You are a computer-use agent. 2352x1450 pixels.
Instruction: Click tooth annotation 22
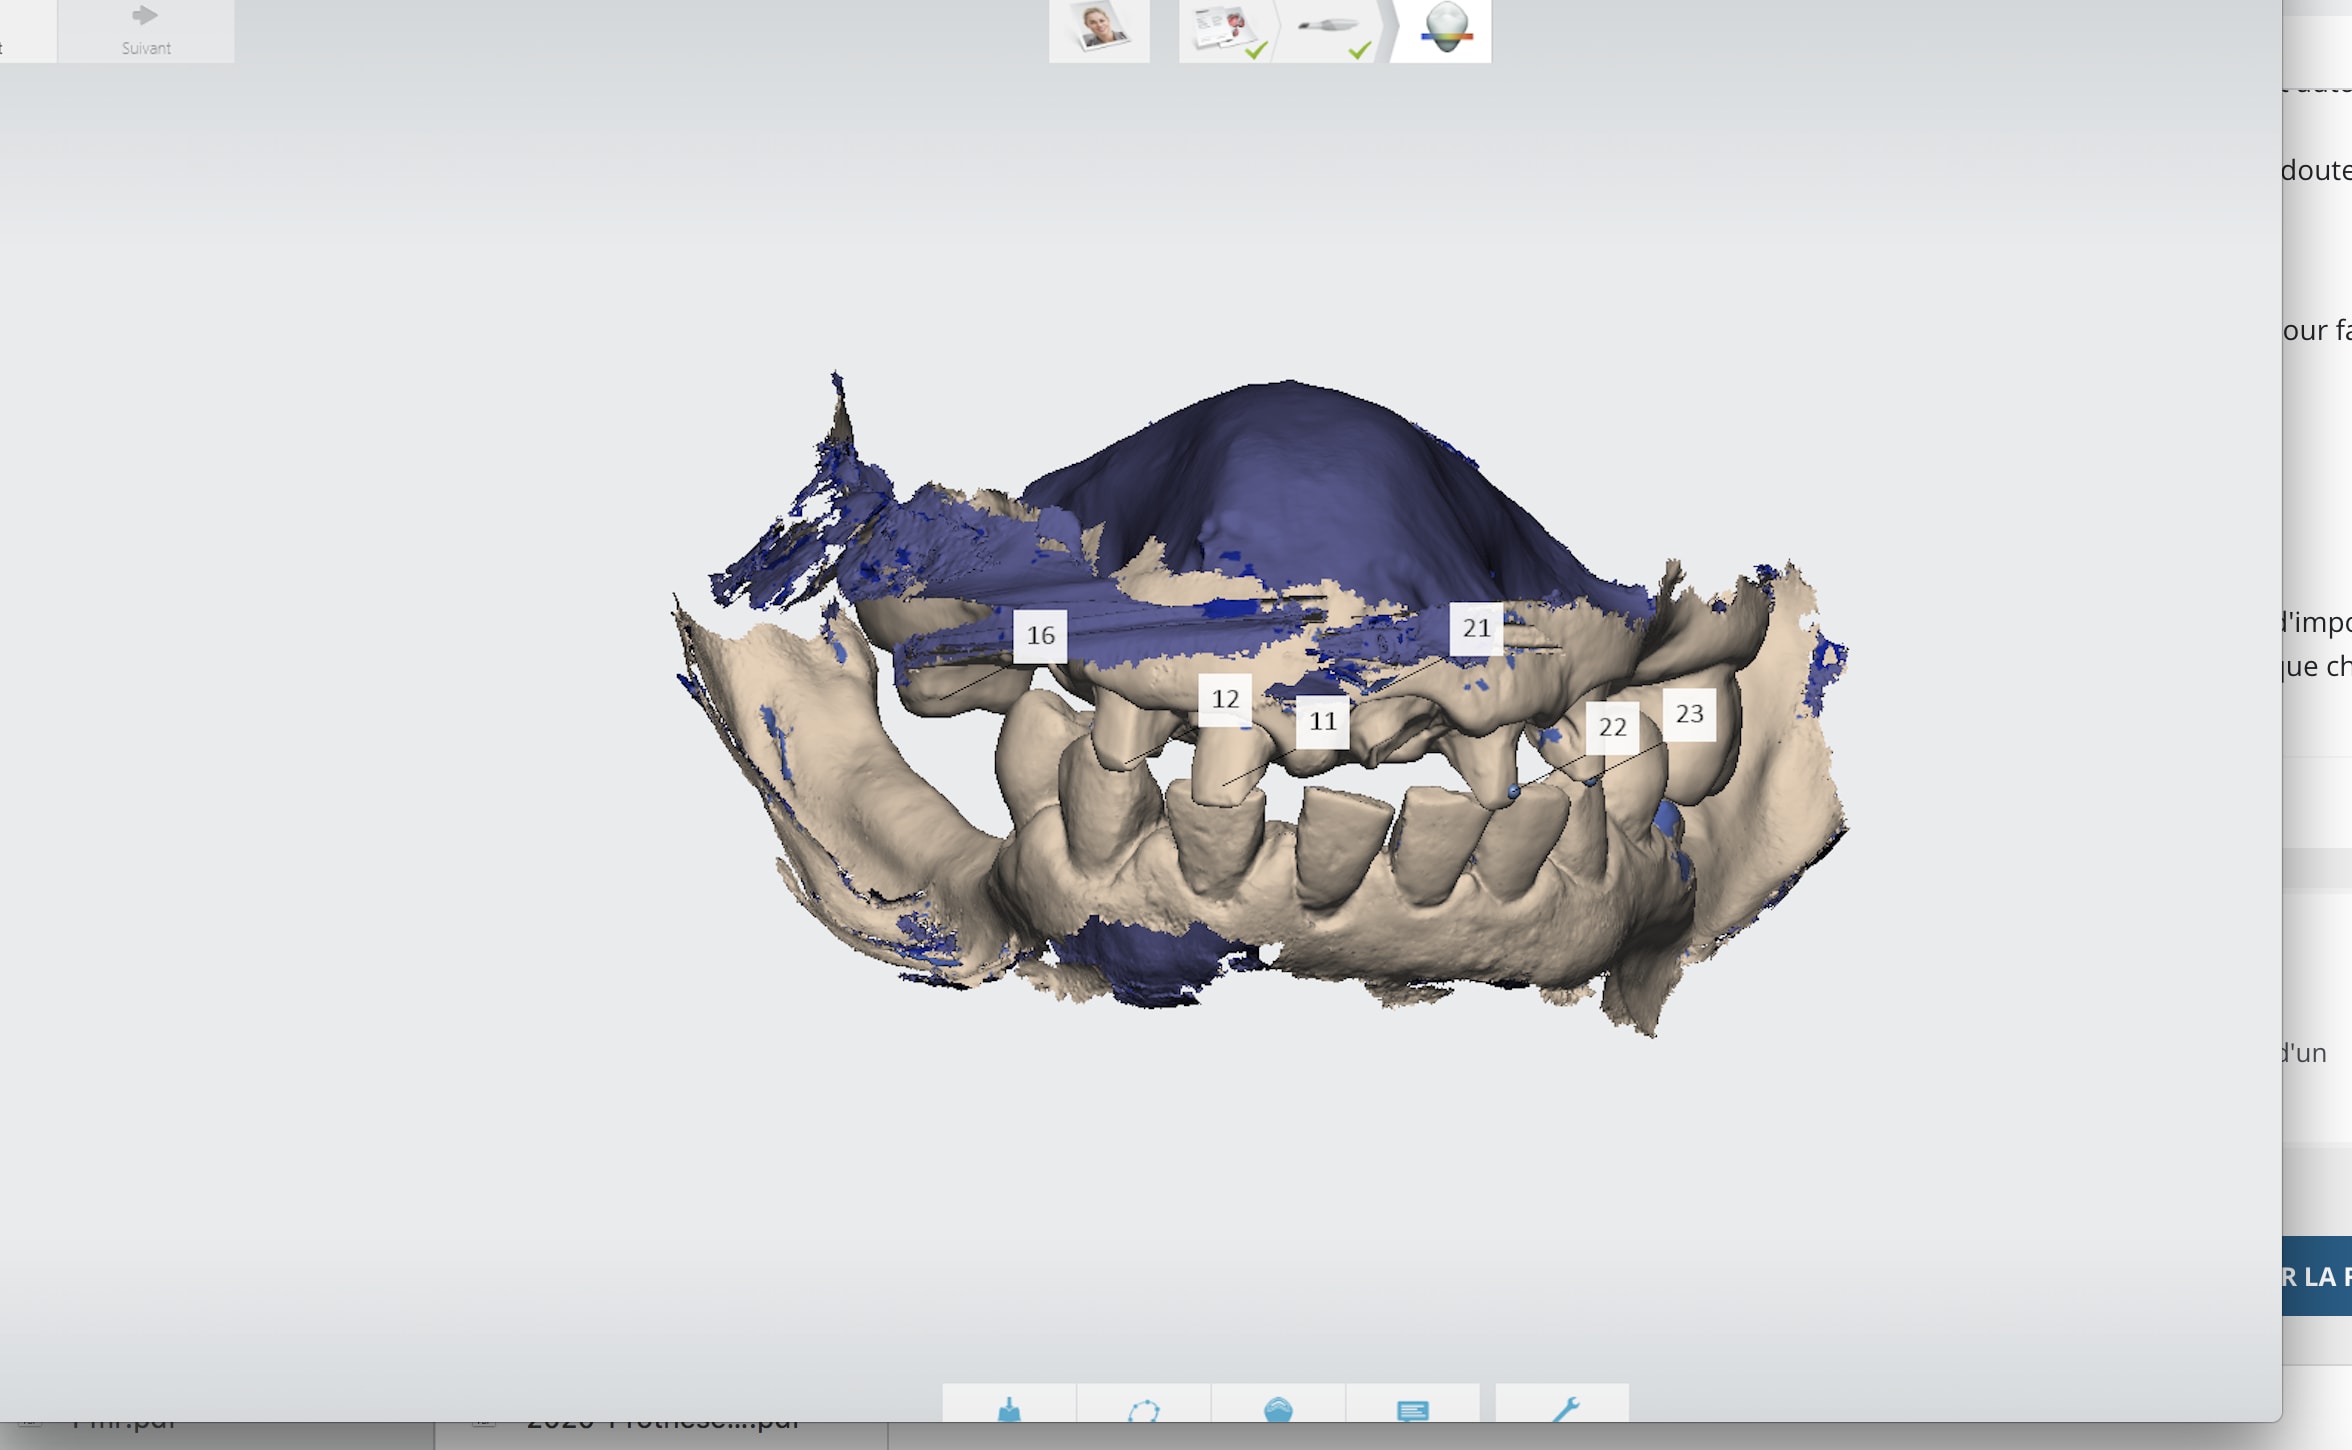[x=1611, y=728]
